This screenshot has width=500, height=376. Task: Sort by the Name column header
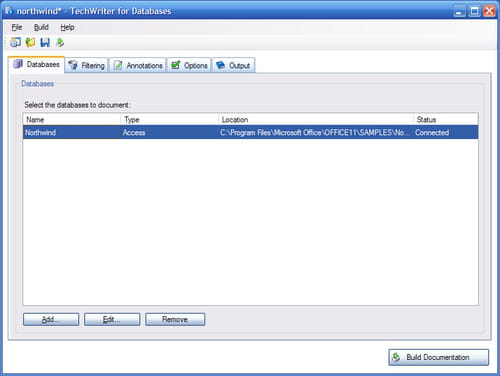[72, 119]
